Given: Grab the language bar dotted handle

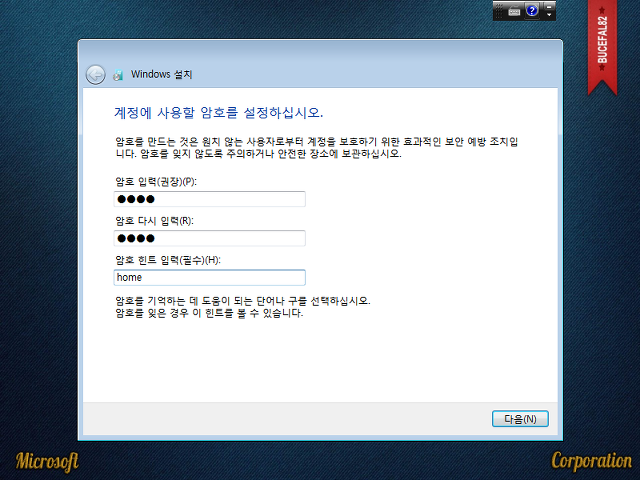Looking at the screenshot, I should [x=499, y=11].
